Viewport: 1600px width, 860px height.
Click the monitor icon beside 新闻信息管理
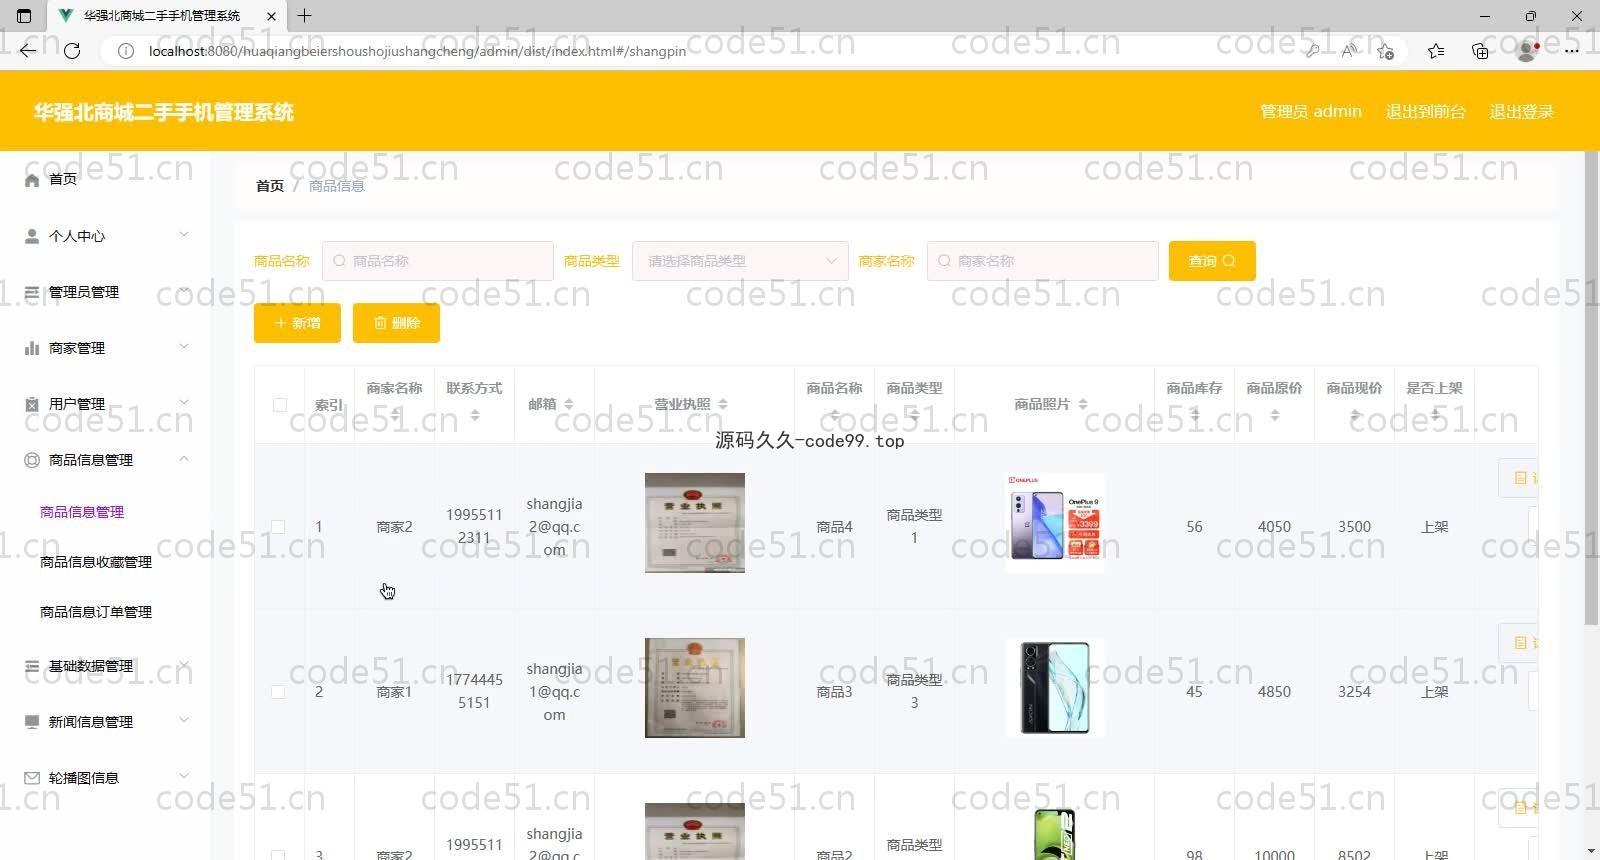coord(32,722)
